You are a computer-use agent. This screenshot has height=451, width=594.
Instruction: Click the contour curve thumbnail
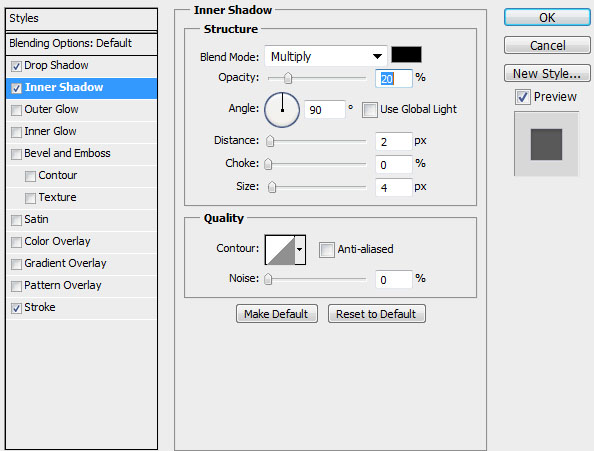pos(280,250)
